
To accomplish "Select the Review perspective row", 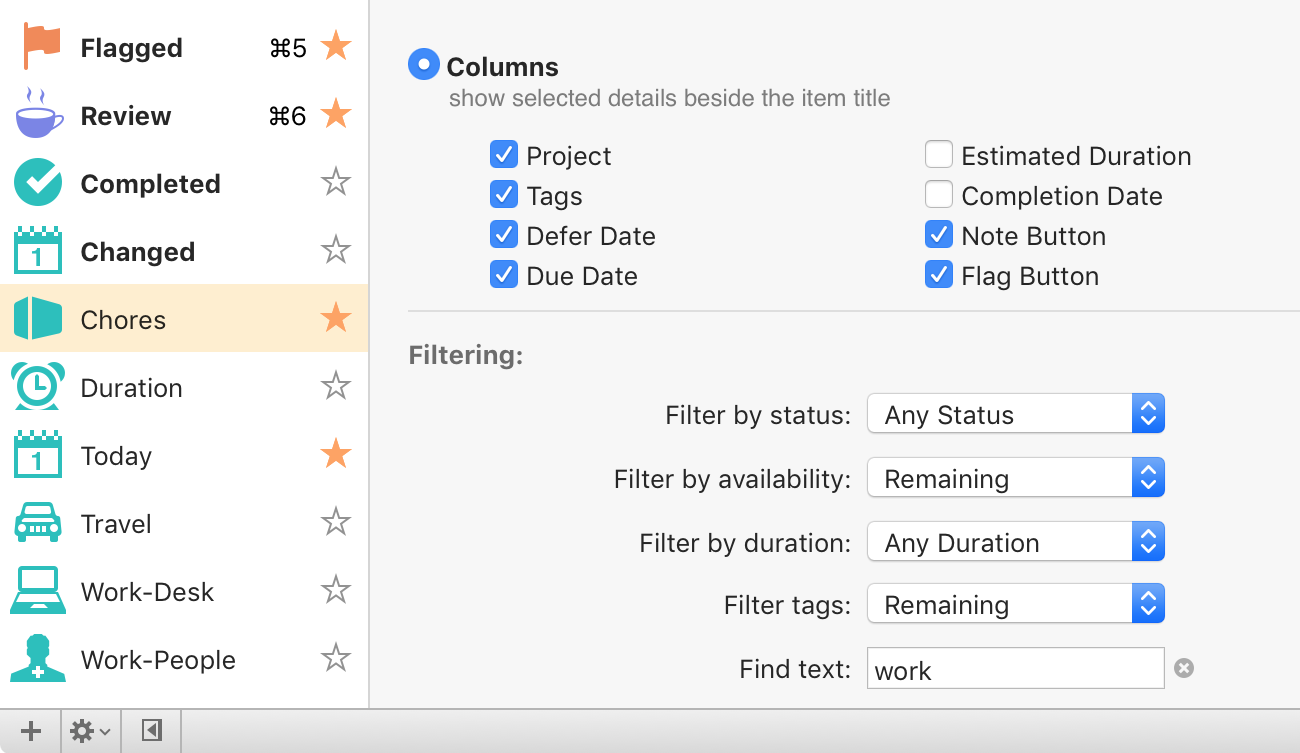I will point(184,115).
